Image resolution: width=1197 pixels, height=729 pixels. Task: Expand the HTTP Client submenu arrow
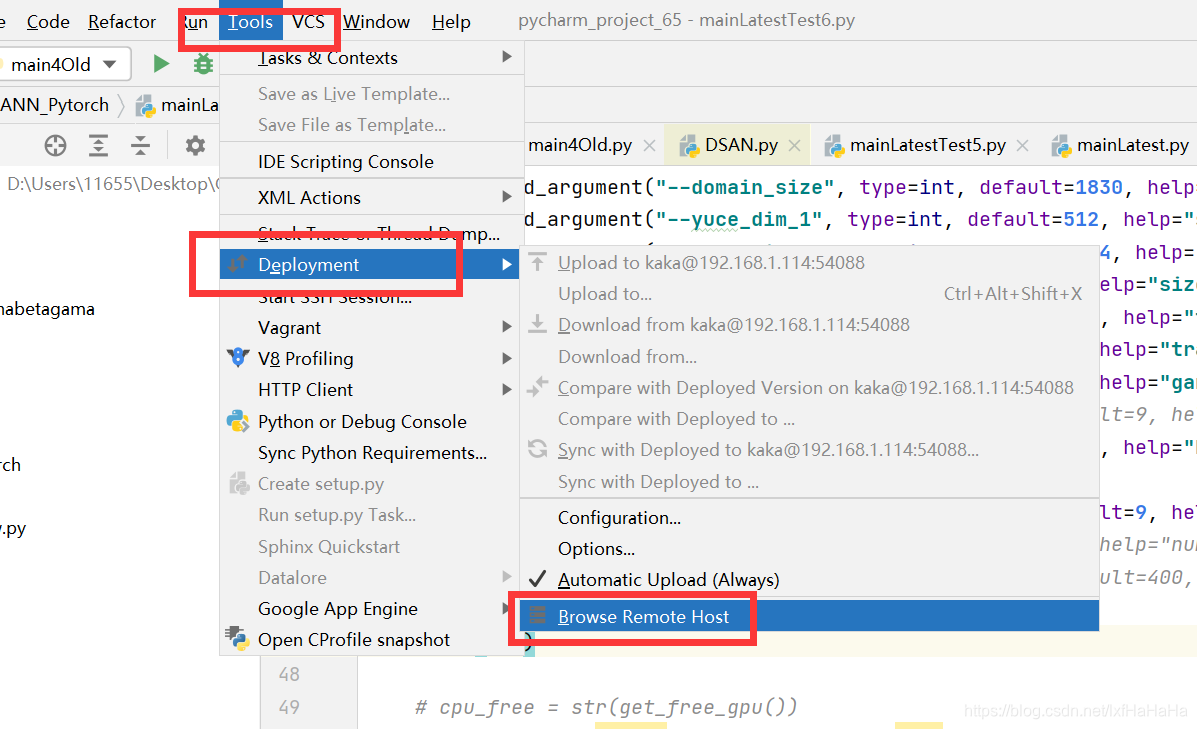[x=507, y=389]
